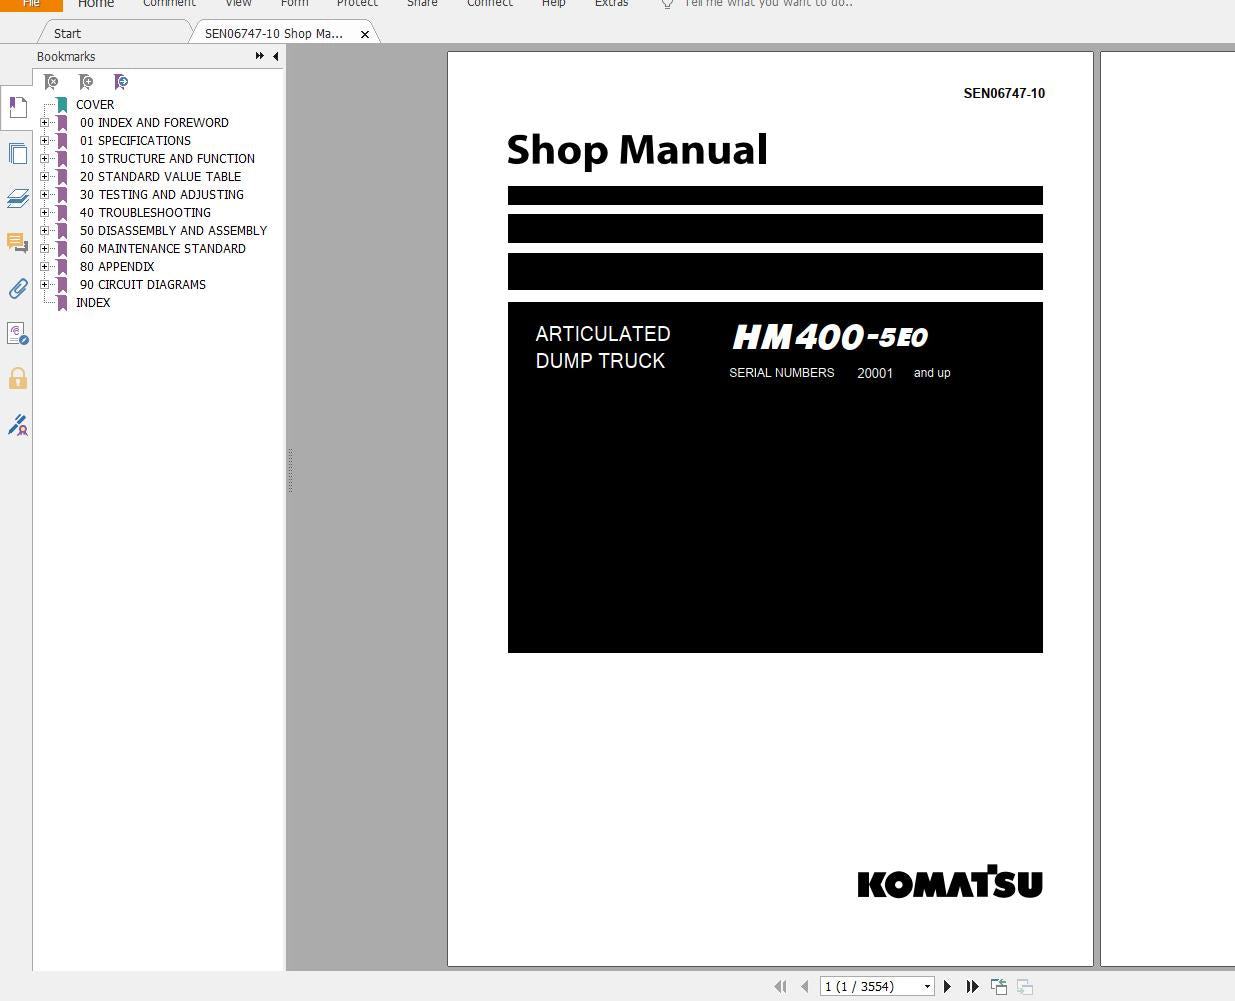Open the Form ribbon tab
Image resolution: width=1235 pixels, height=1001 pixels.
click(295, 4)
